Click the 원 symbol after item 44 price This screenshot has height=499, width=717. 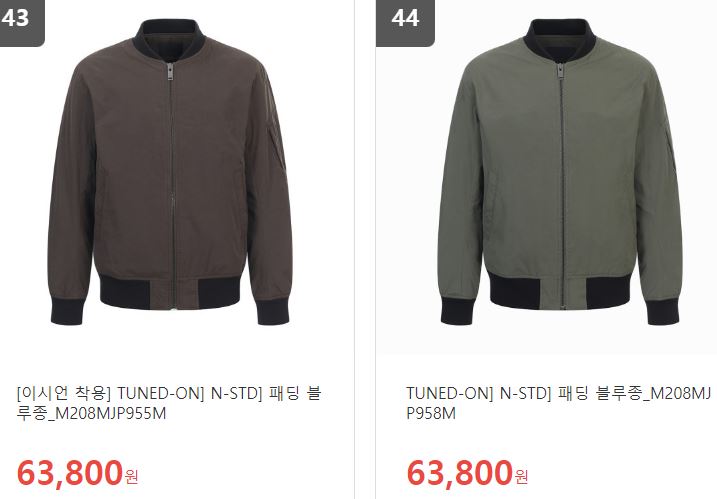[521, 477]
